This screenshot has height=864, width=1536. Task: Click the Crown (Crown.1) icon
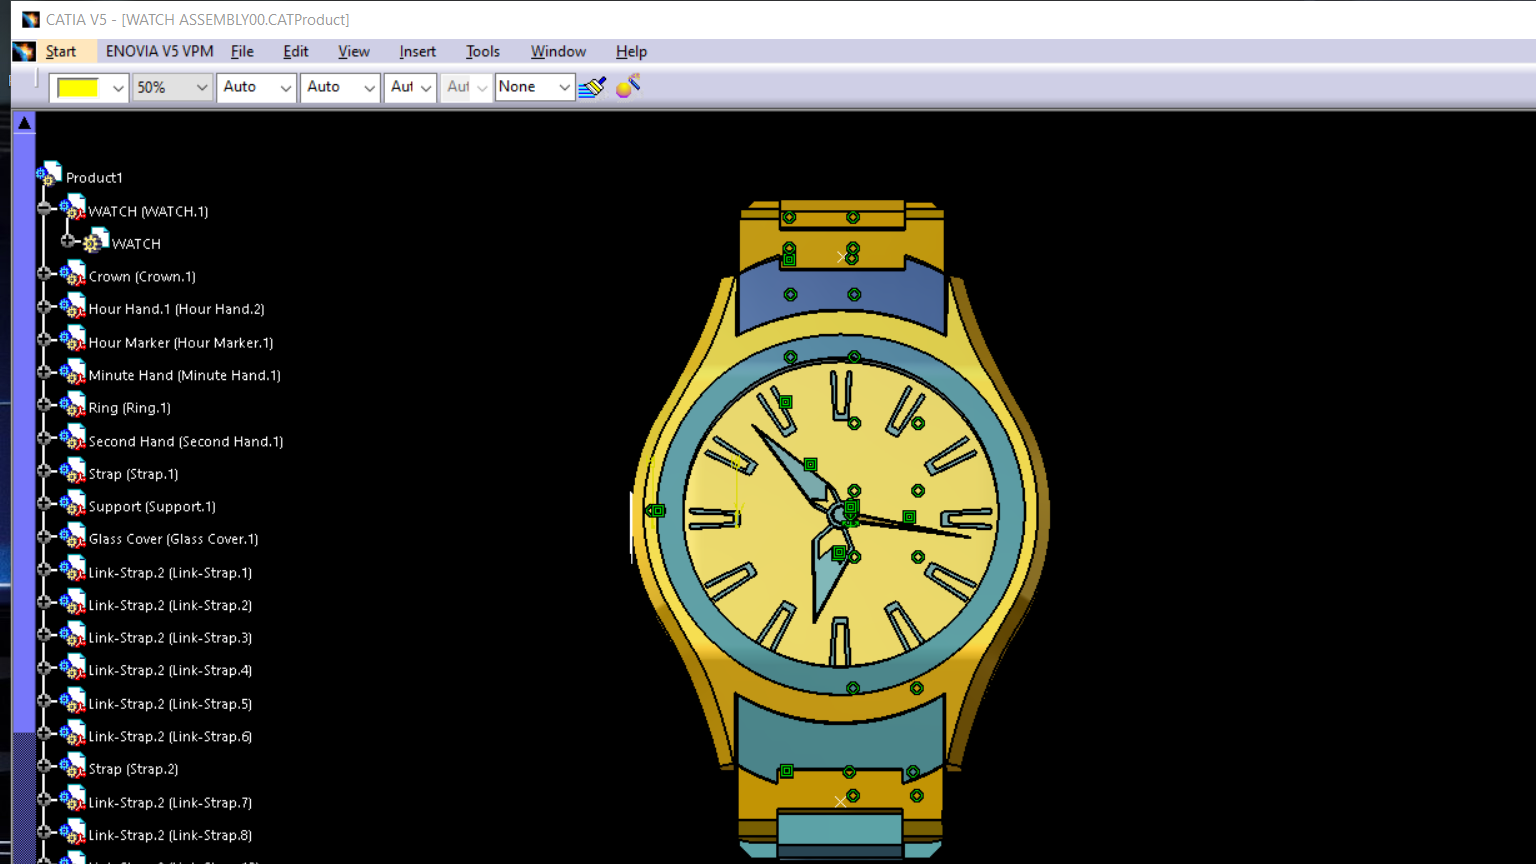72,273
